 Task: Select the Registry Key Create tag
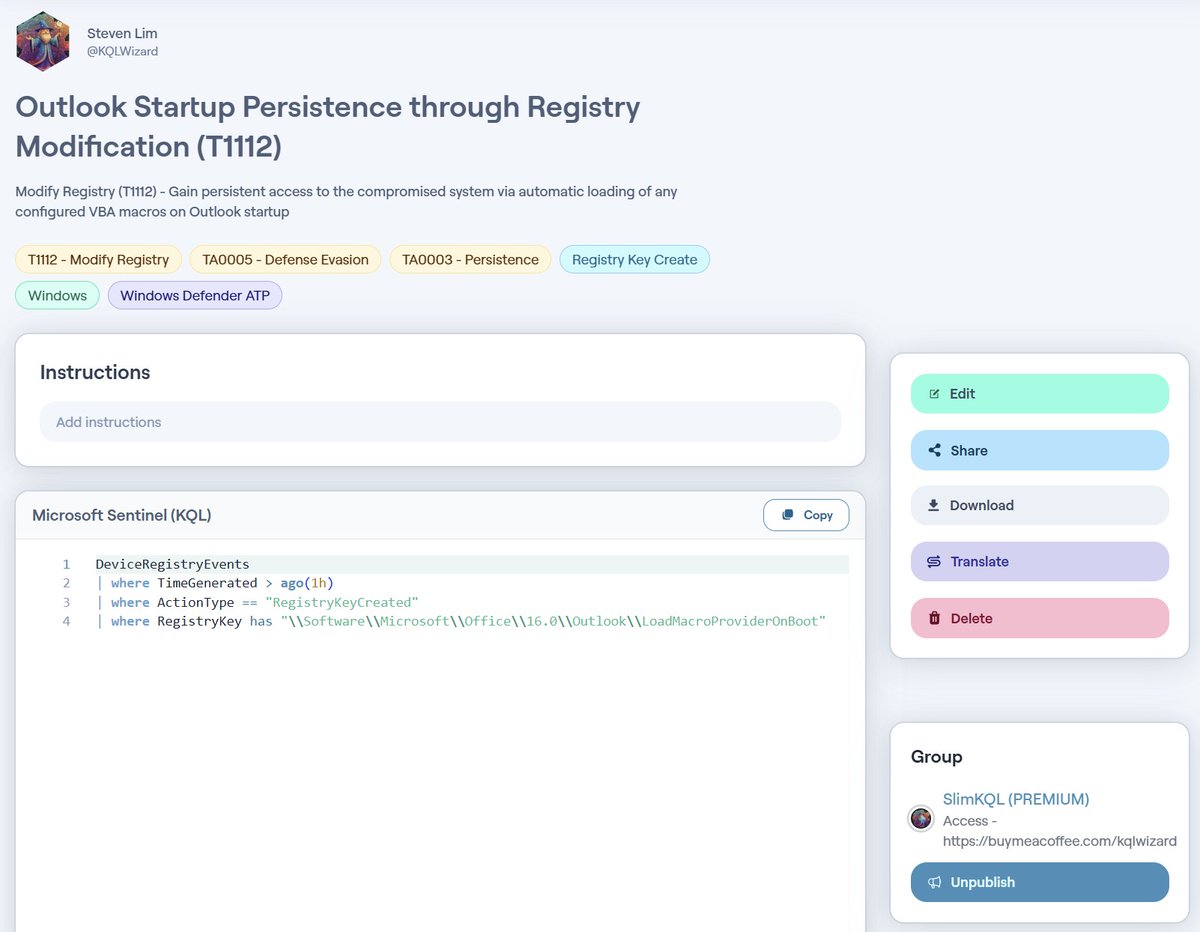click(634, 259)
